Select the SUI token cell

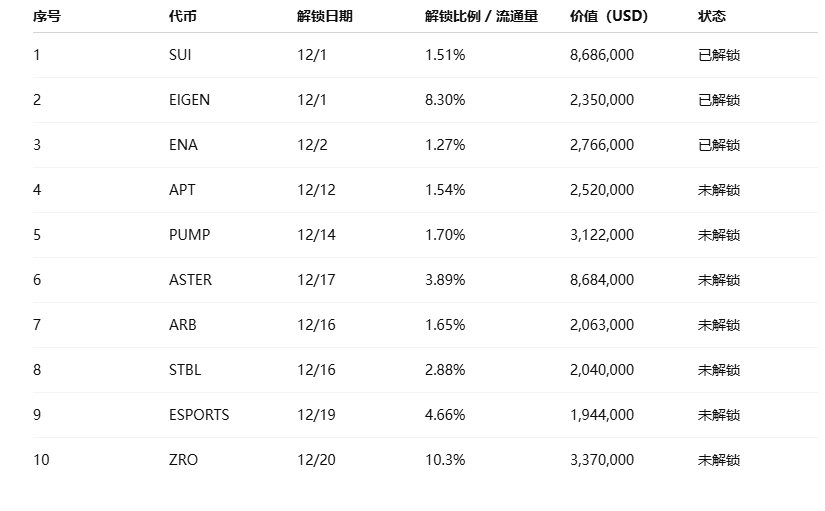[x=180, y=55]
